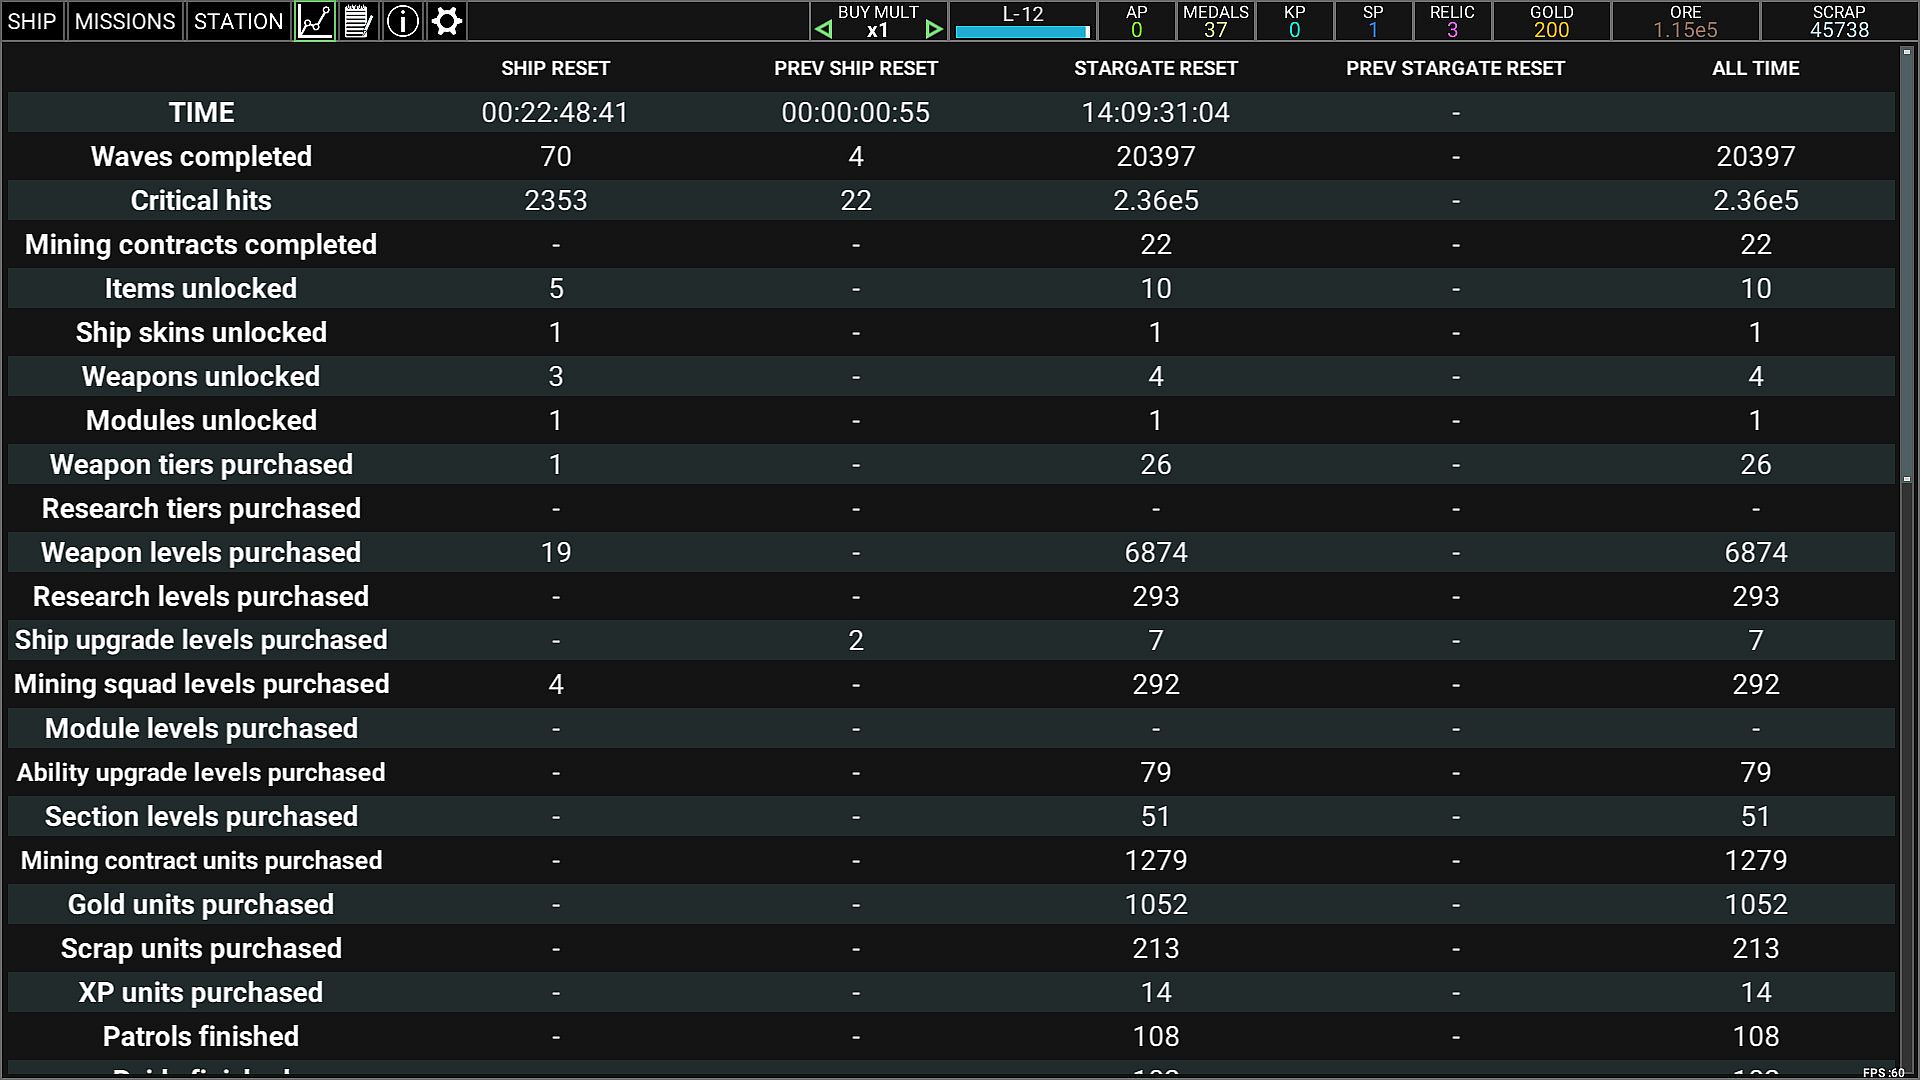The width and height of the screenshot is (1920, 1080).
Task: Decrease buy multiplier with left arrow
Action: (x=823, y=30)
